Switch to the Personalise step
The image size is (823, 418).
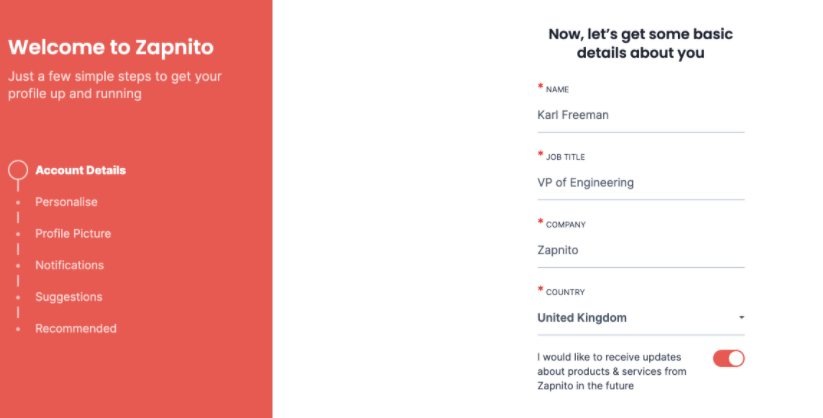pos(66,202)
